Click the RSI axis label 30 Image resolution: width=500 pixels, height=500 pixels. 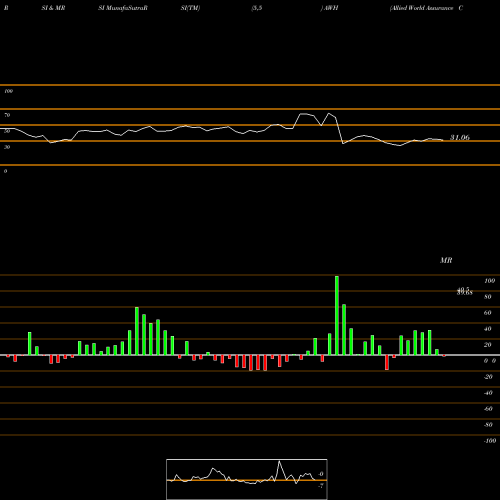click(7, 147)
